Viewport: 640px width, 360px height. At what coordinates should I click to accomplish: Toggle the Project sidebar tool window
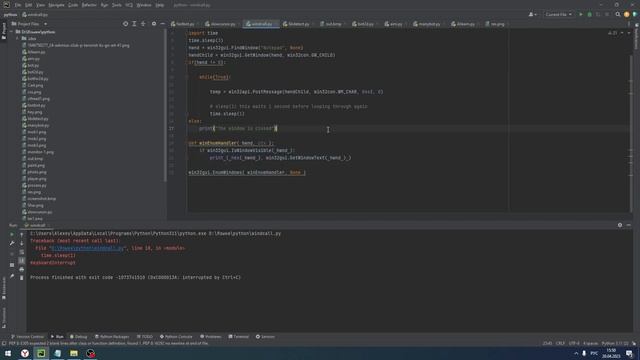click(x=4, y=31)
